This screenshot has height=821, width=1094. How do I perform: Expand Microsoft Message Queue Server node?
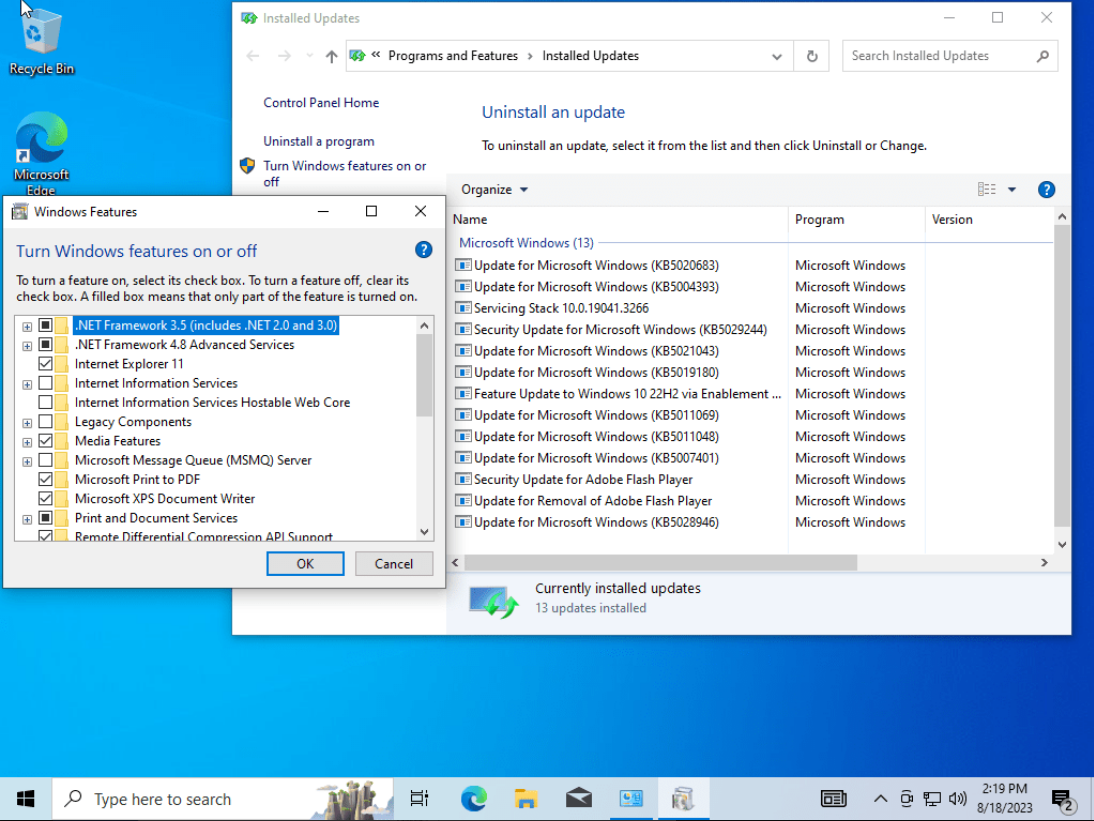tap(27, 462)
